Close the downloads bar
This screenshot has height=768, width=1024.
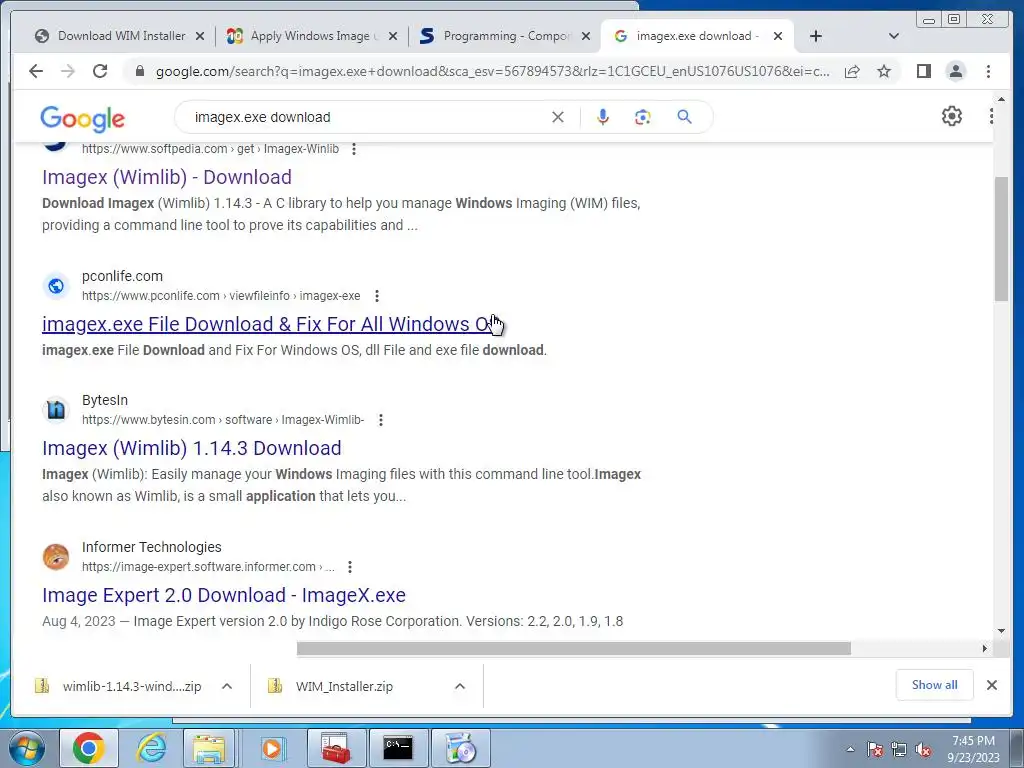(x=991, y=685)
